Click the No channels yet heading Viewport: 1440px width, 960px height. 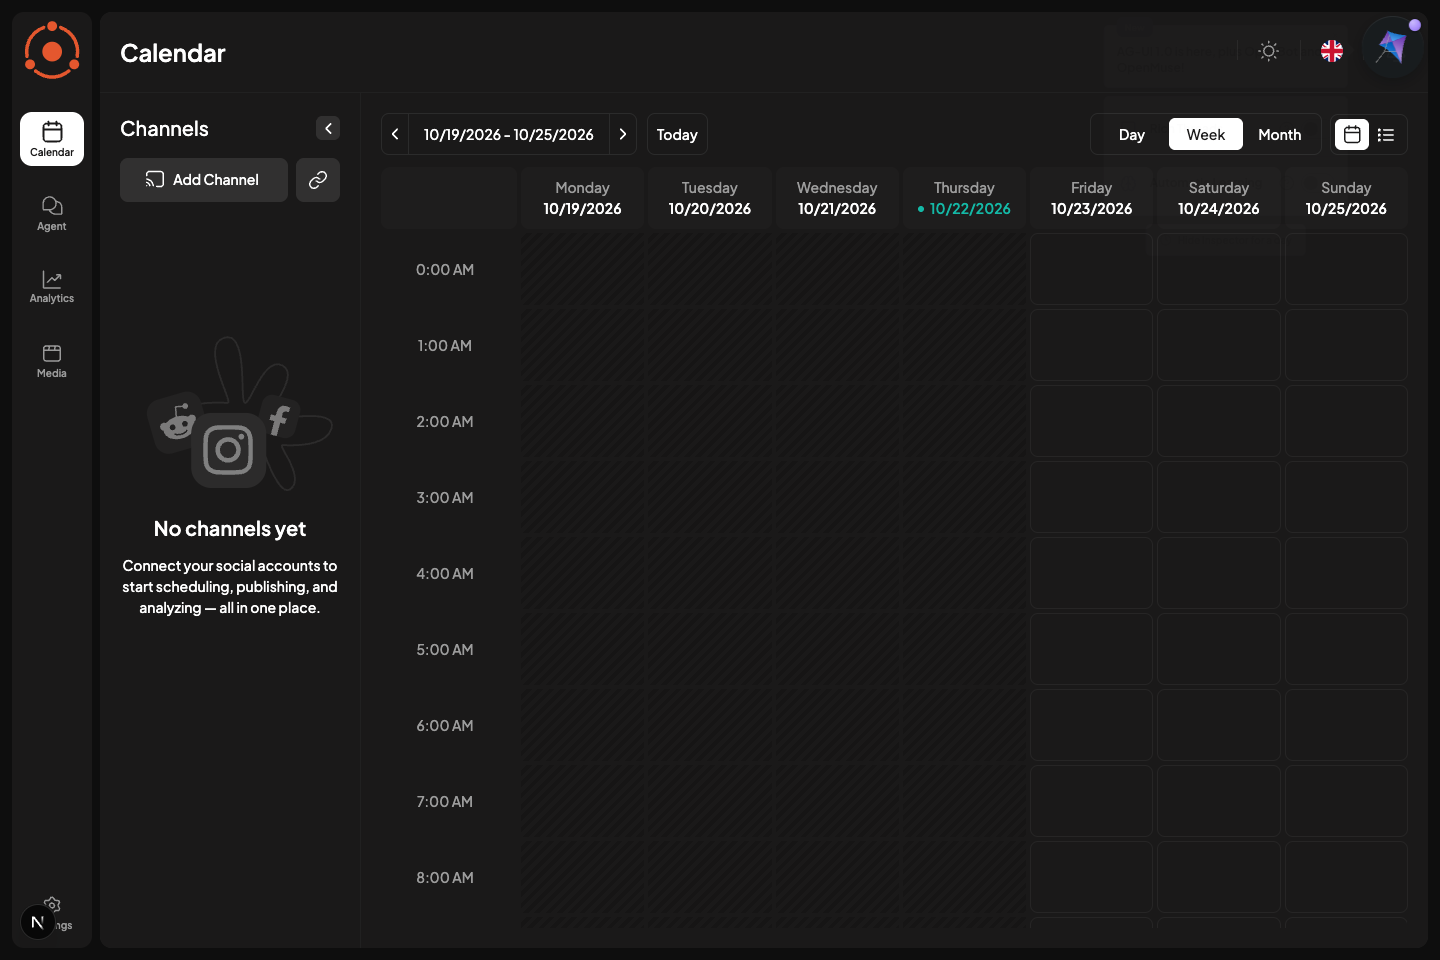coord(230,529)
